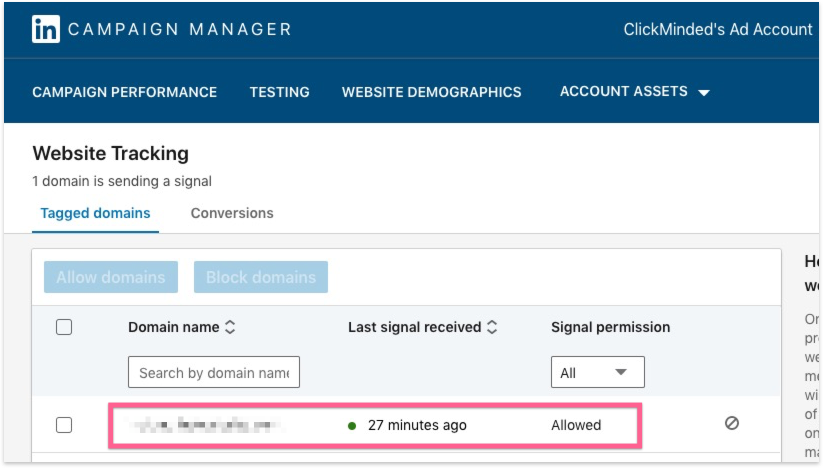Click the green signal status dot

point(352,425)
